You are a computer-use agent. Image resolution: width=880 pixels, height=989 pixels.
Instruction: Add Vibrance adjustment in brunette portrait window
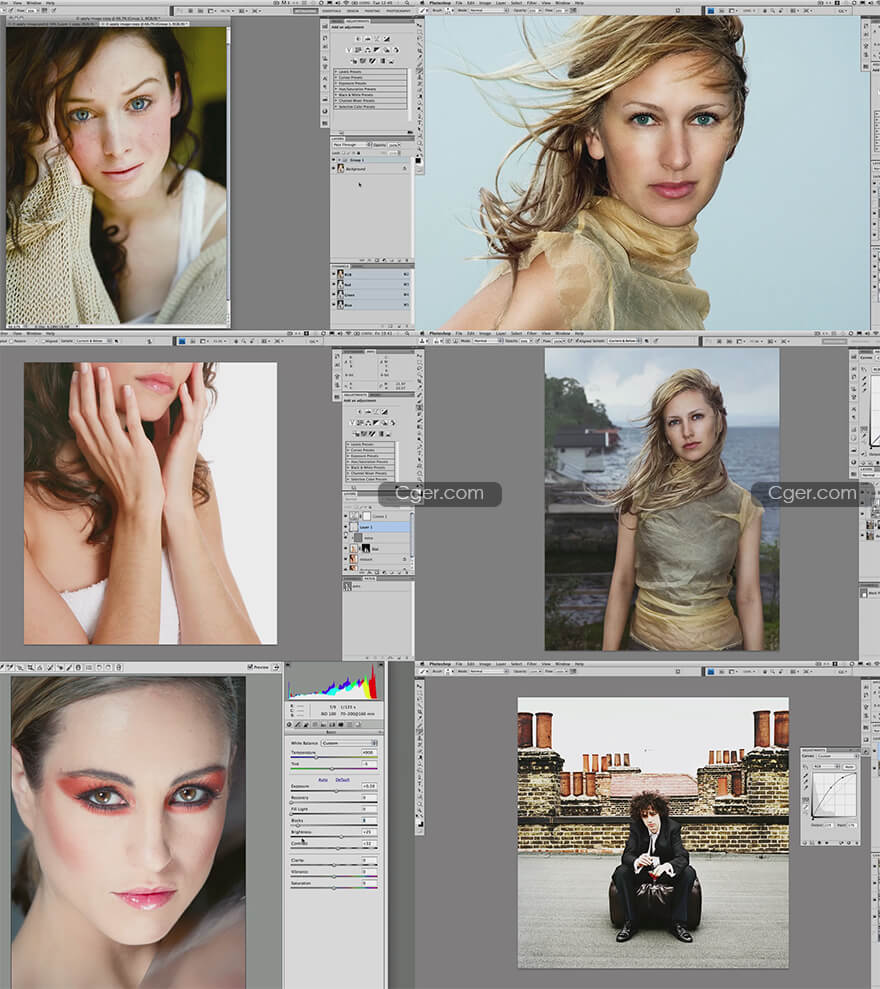point(349,49)
